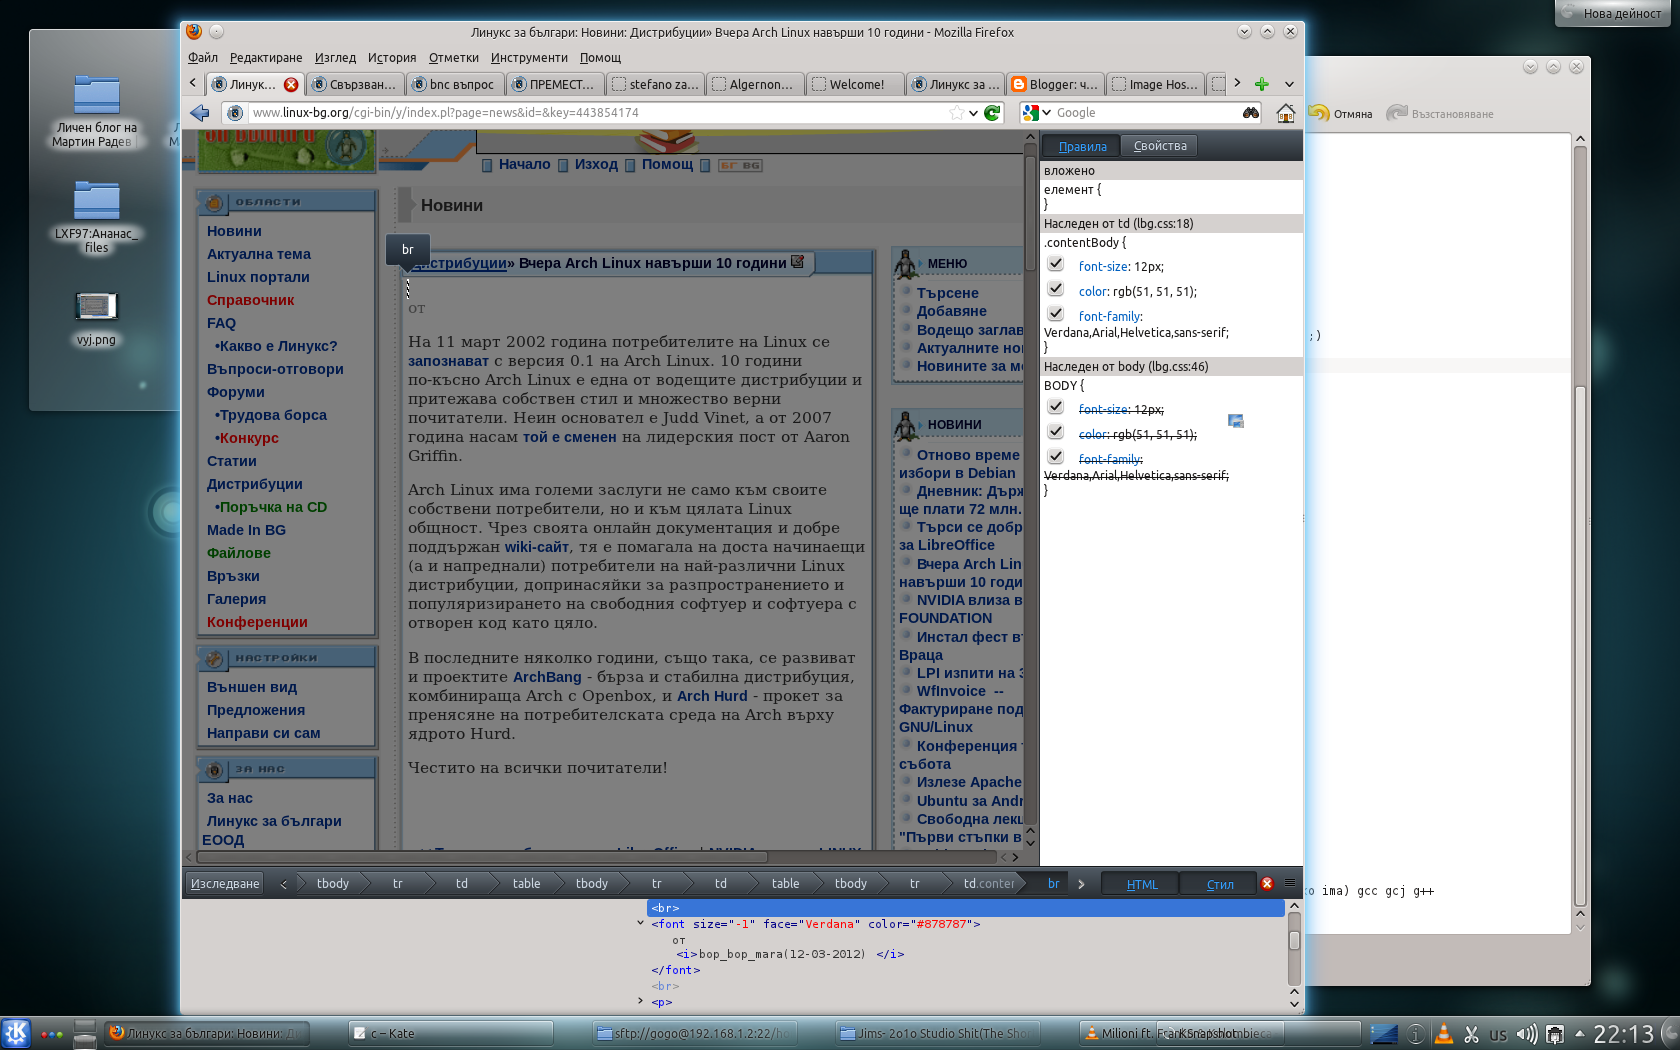Click the scissors Klipper tray icon
The height and width of the screenshot is (1050, 1680).
click(x=1471, y=1034)
